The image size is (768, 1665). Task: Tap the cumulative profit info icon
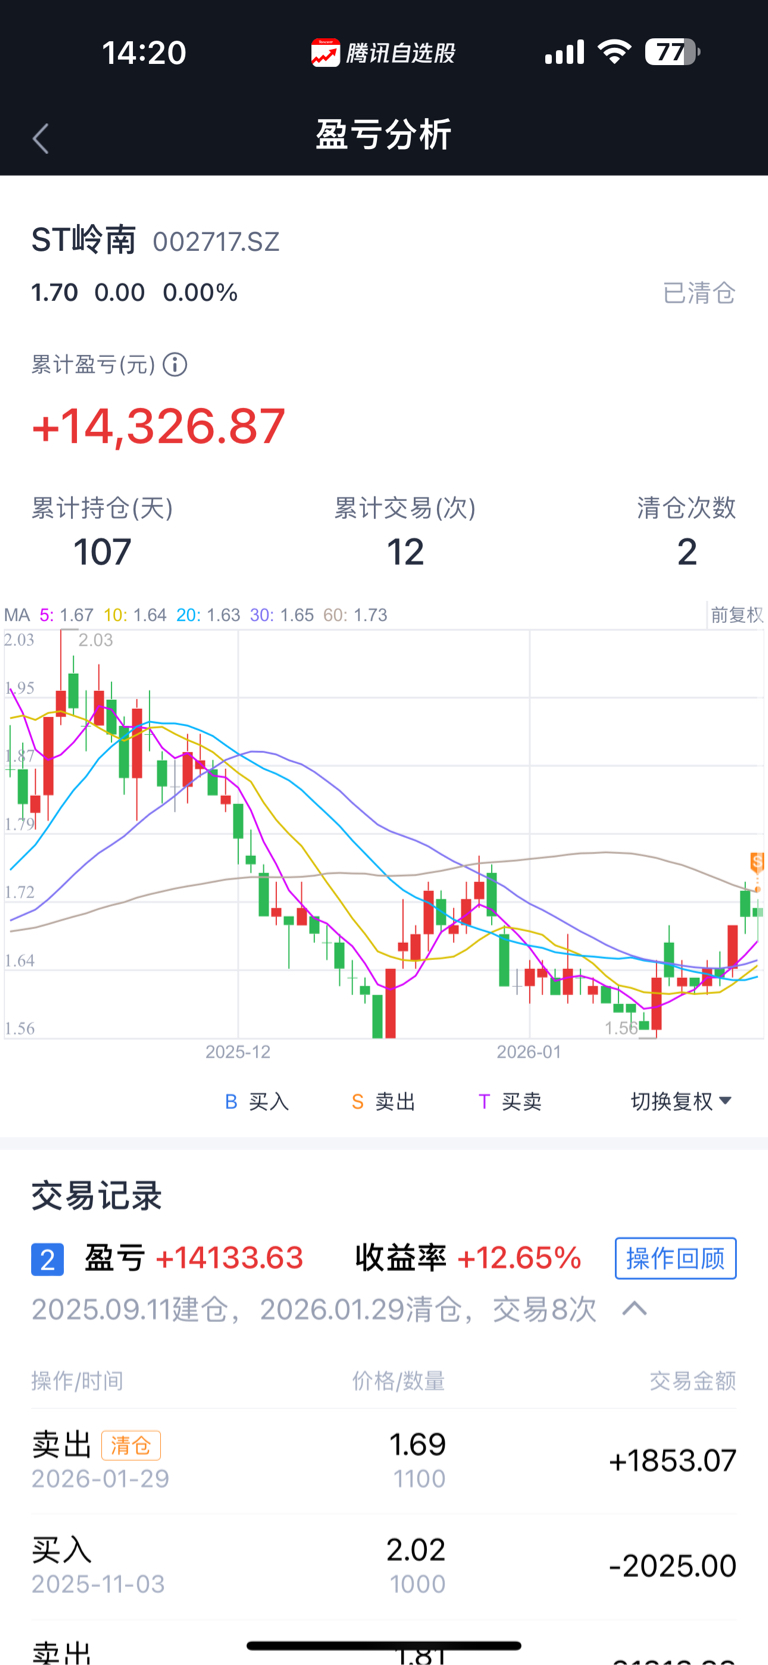click(x=175, y=365)
